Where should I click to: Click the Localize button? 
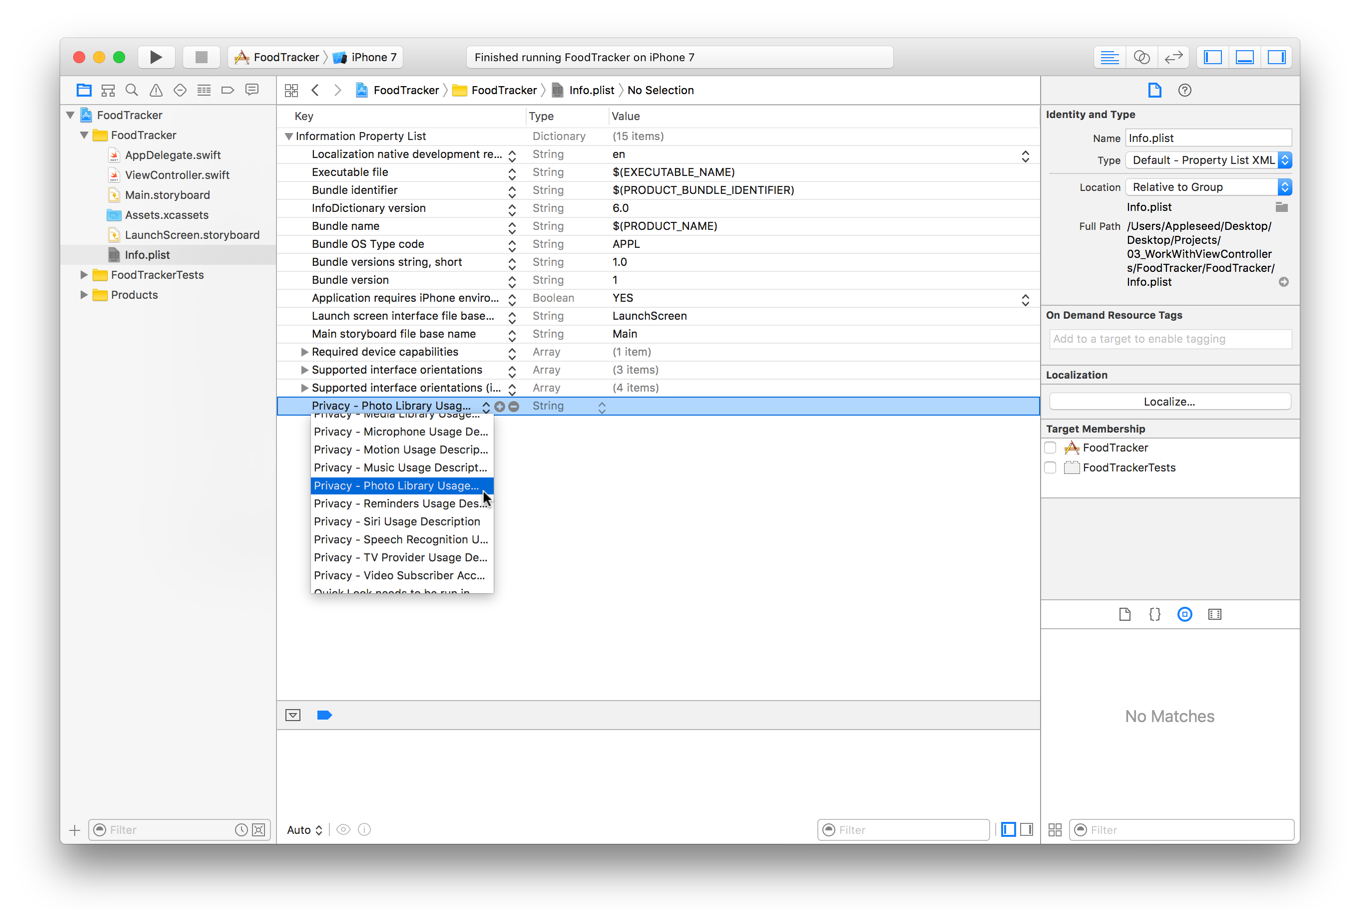pyautogui.click(x=1169, y=401)
